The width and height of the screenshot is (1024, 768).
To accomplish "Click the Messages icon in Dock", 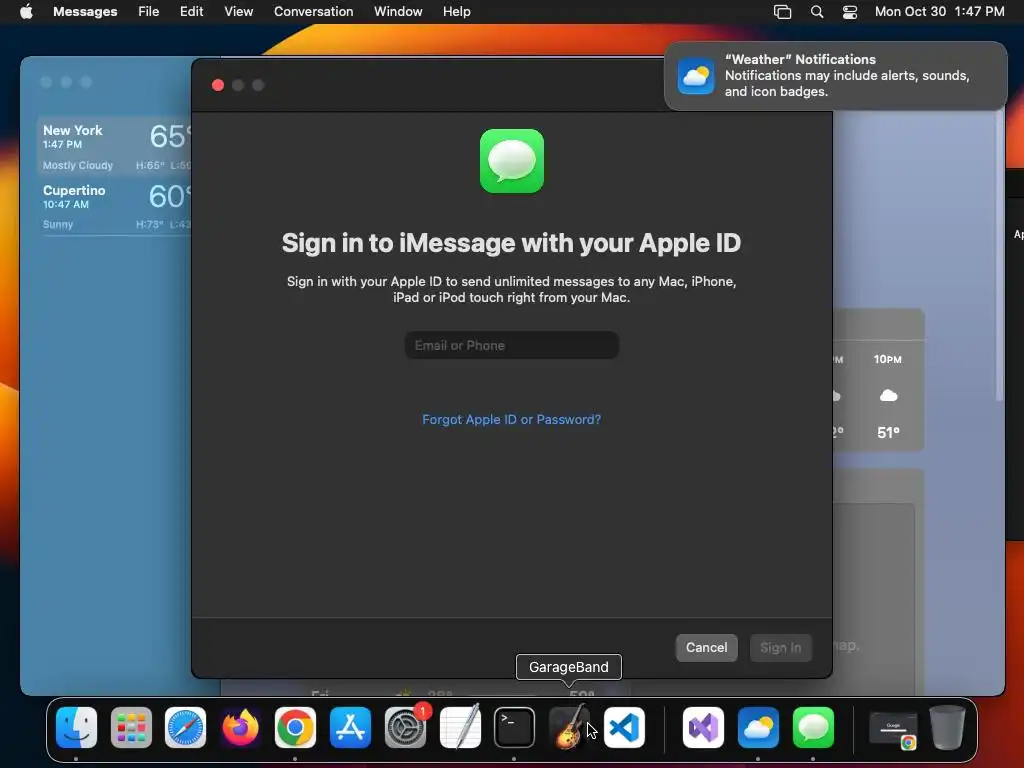I will point(813,727).
